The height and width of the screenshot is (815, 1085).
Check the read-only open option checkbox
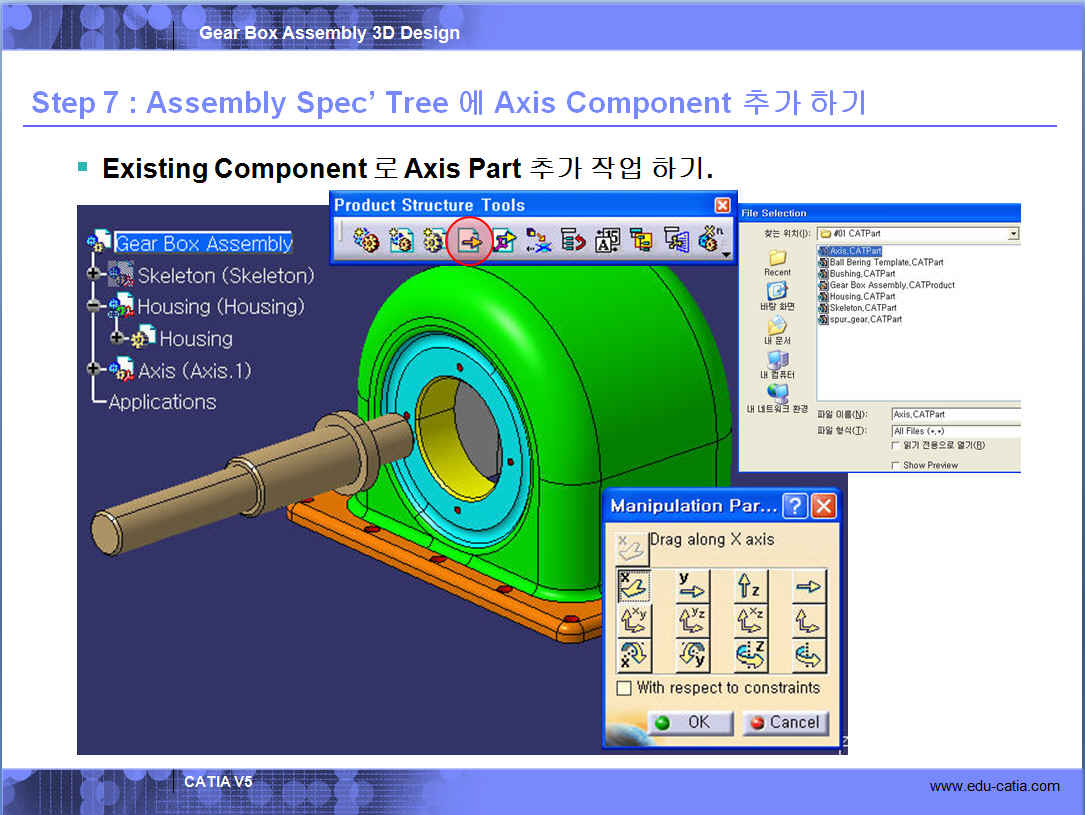click(896, 445)
